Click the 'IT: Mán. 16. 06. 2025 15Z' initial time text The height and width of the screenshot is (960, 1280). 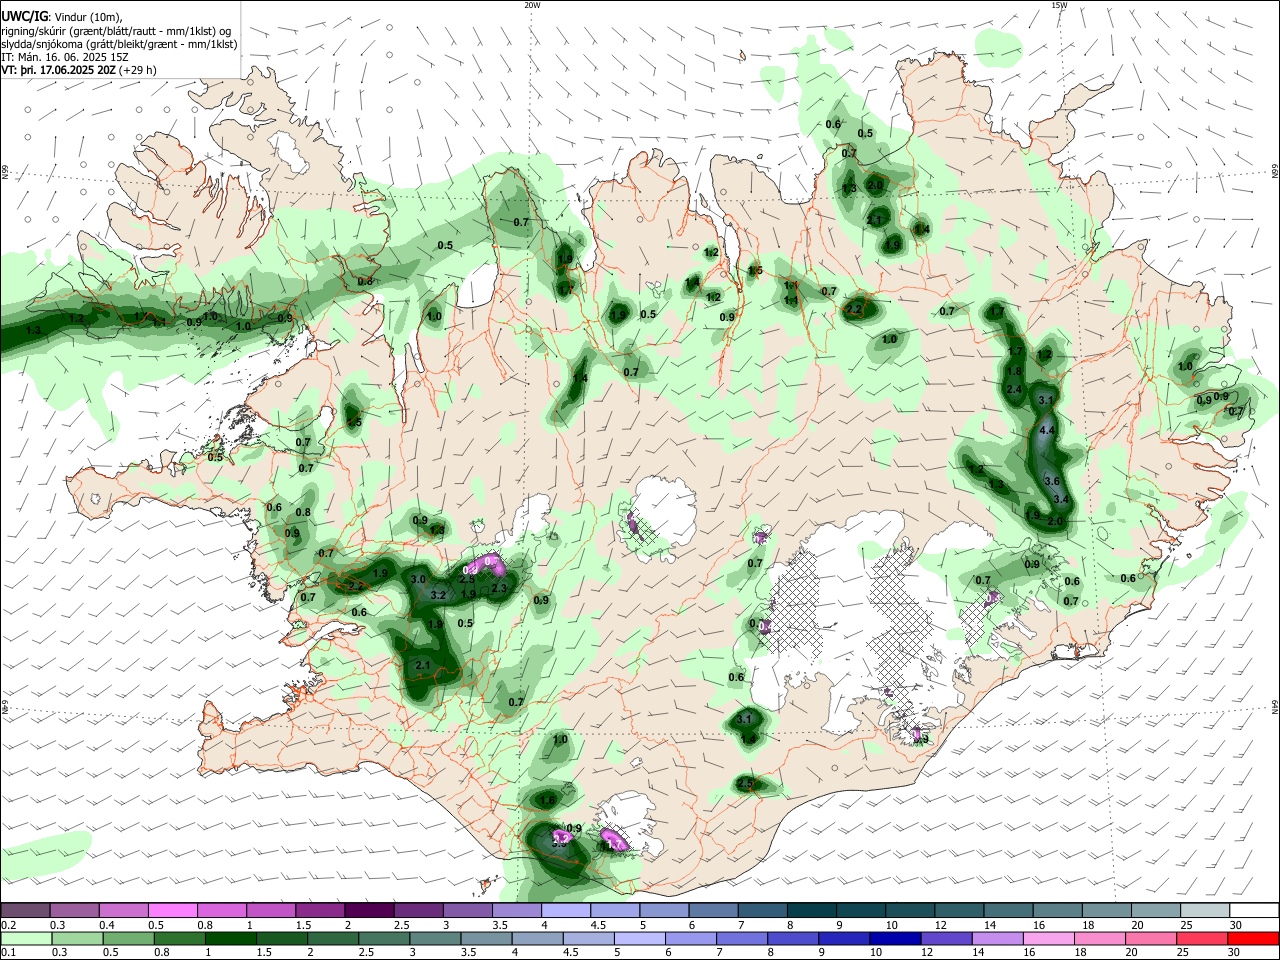pos(64,57)
